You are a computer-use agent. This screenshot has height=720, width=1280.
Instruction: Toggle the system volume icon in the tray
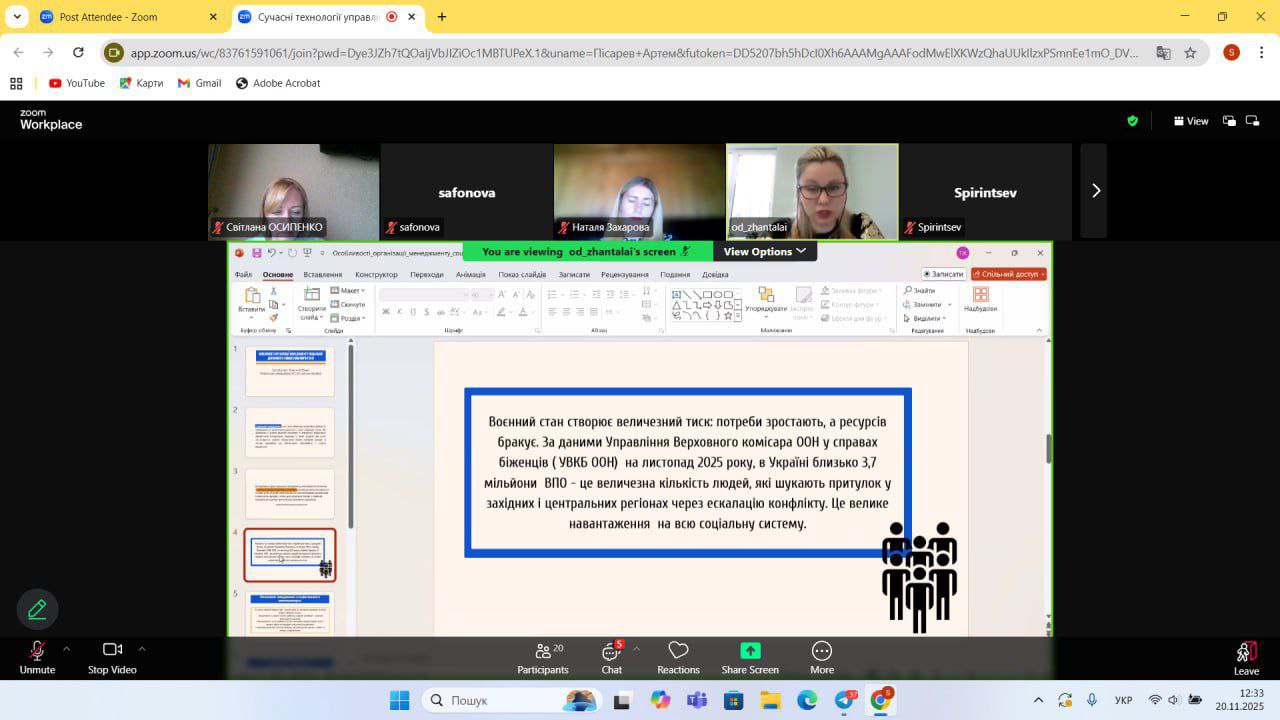click(x=1174, y=700)
